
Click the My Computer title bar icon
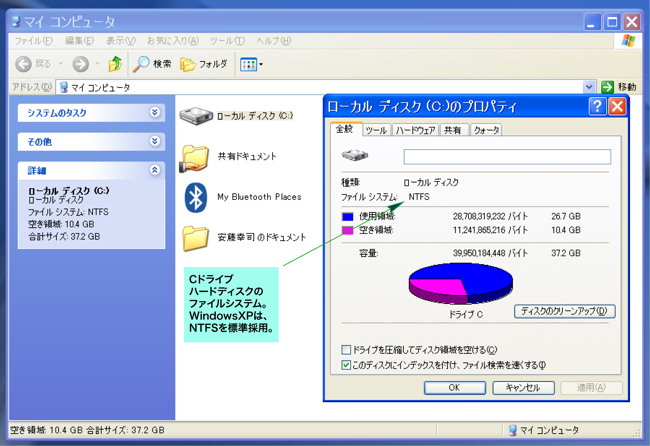tap(16, 21)
